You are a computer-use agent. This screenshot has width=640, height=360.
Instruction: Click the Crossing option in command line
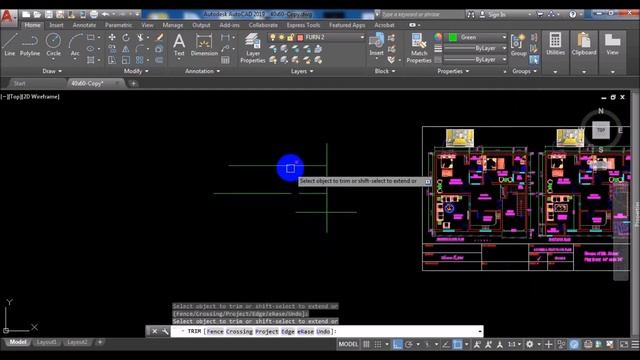point(239,331)
